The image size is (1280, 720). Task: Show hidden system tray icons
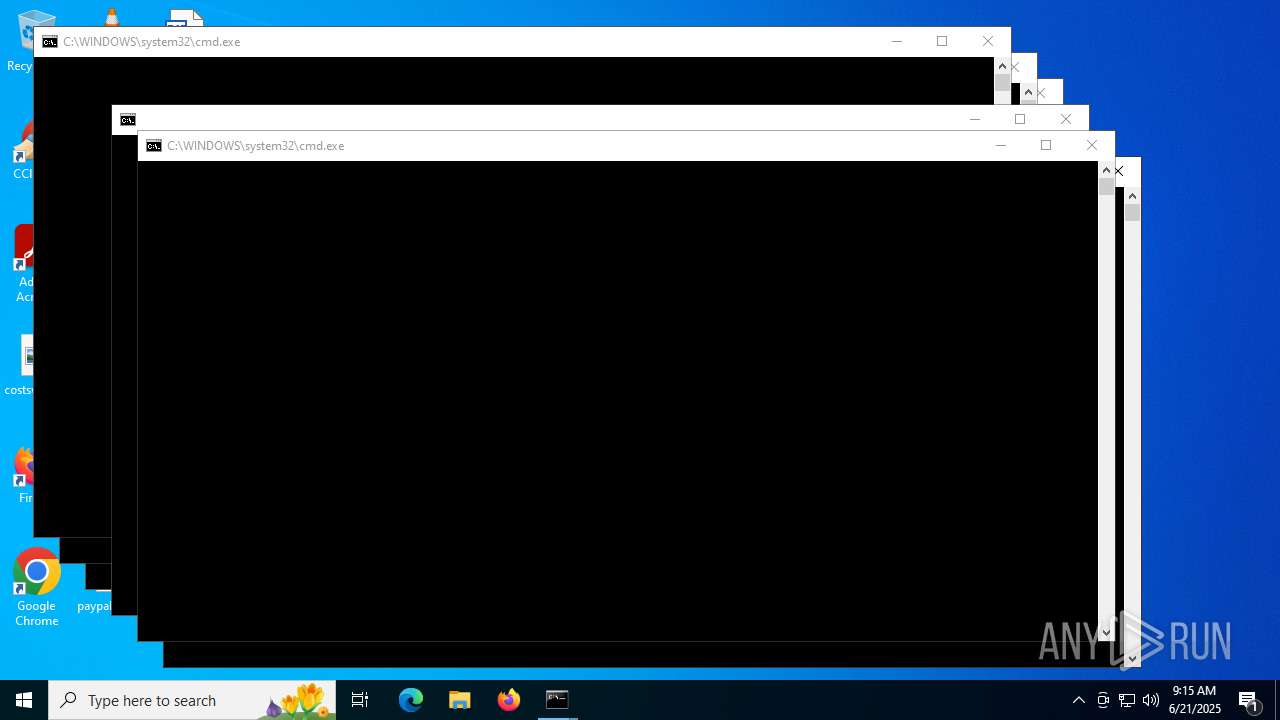pos(1079,700)
